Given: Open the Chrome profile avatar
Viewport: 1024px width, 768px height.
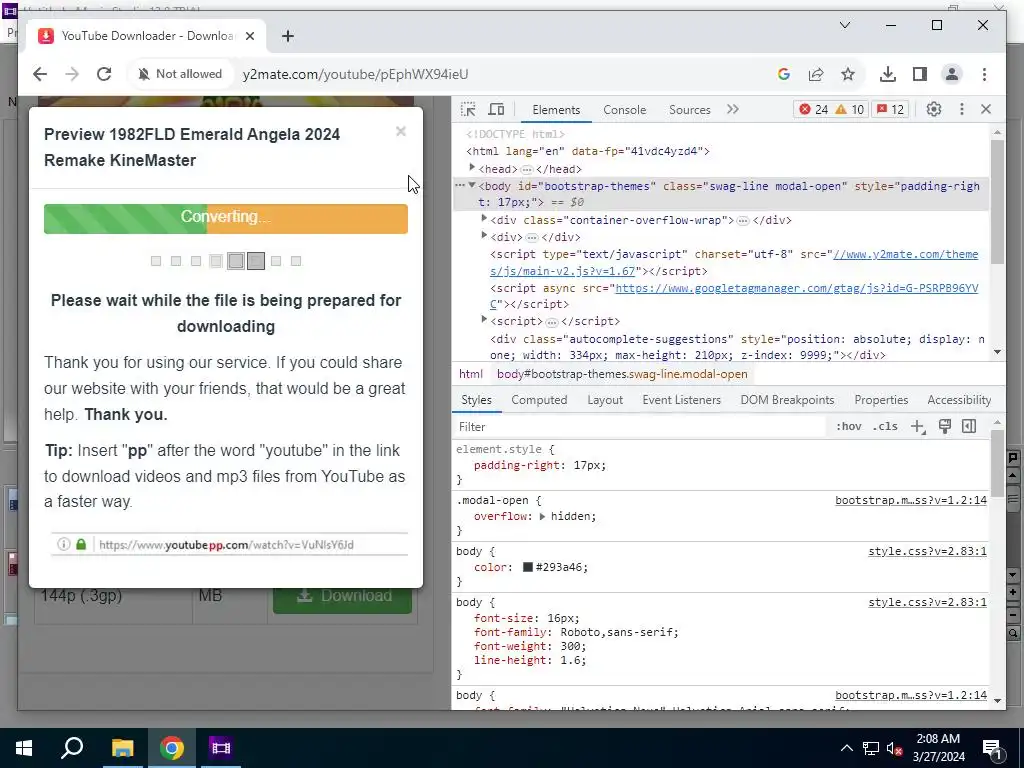Looking at the screenshot, I should point(952,74).
